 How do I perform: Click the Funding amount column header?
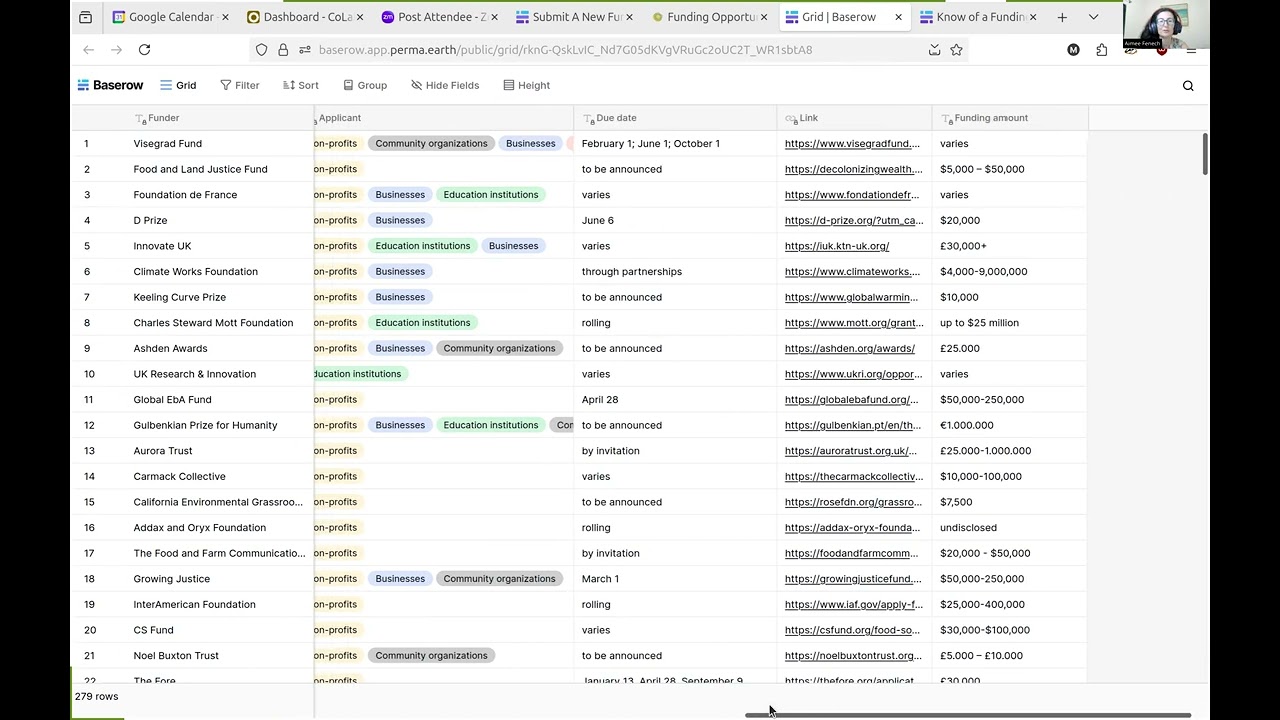pos(1010,118)
